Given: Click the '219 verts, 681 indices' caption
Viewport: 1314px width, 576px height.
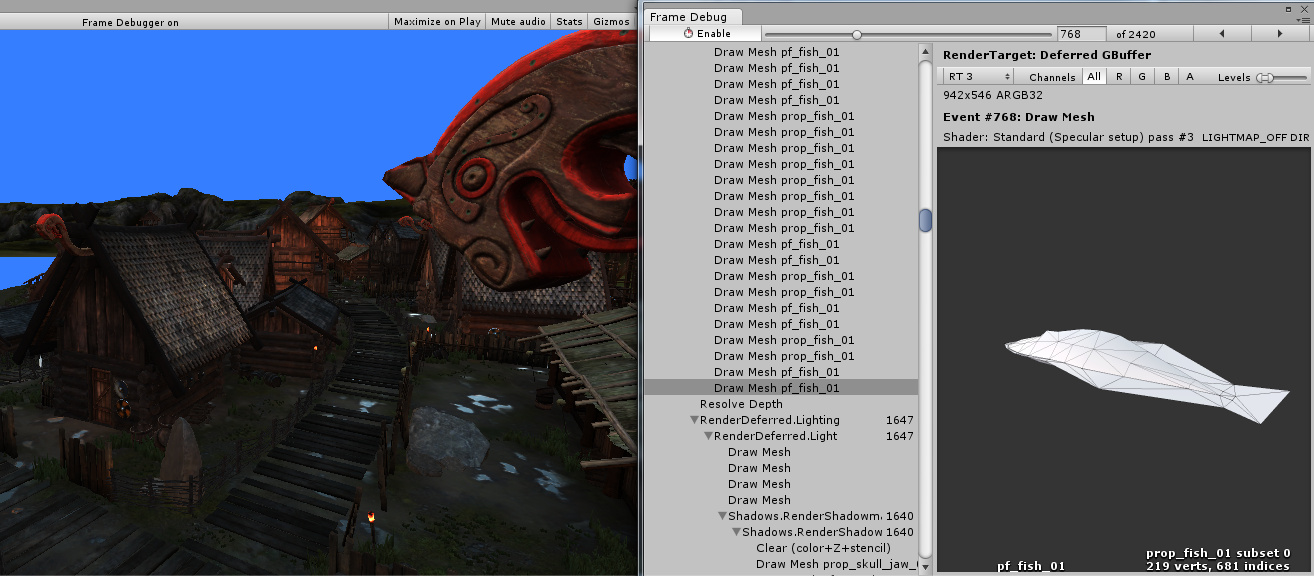Looking at the screenshot, I should coord(1218,566).
